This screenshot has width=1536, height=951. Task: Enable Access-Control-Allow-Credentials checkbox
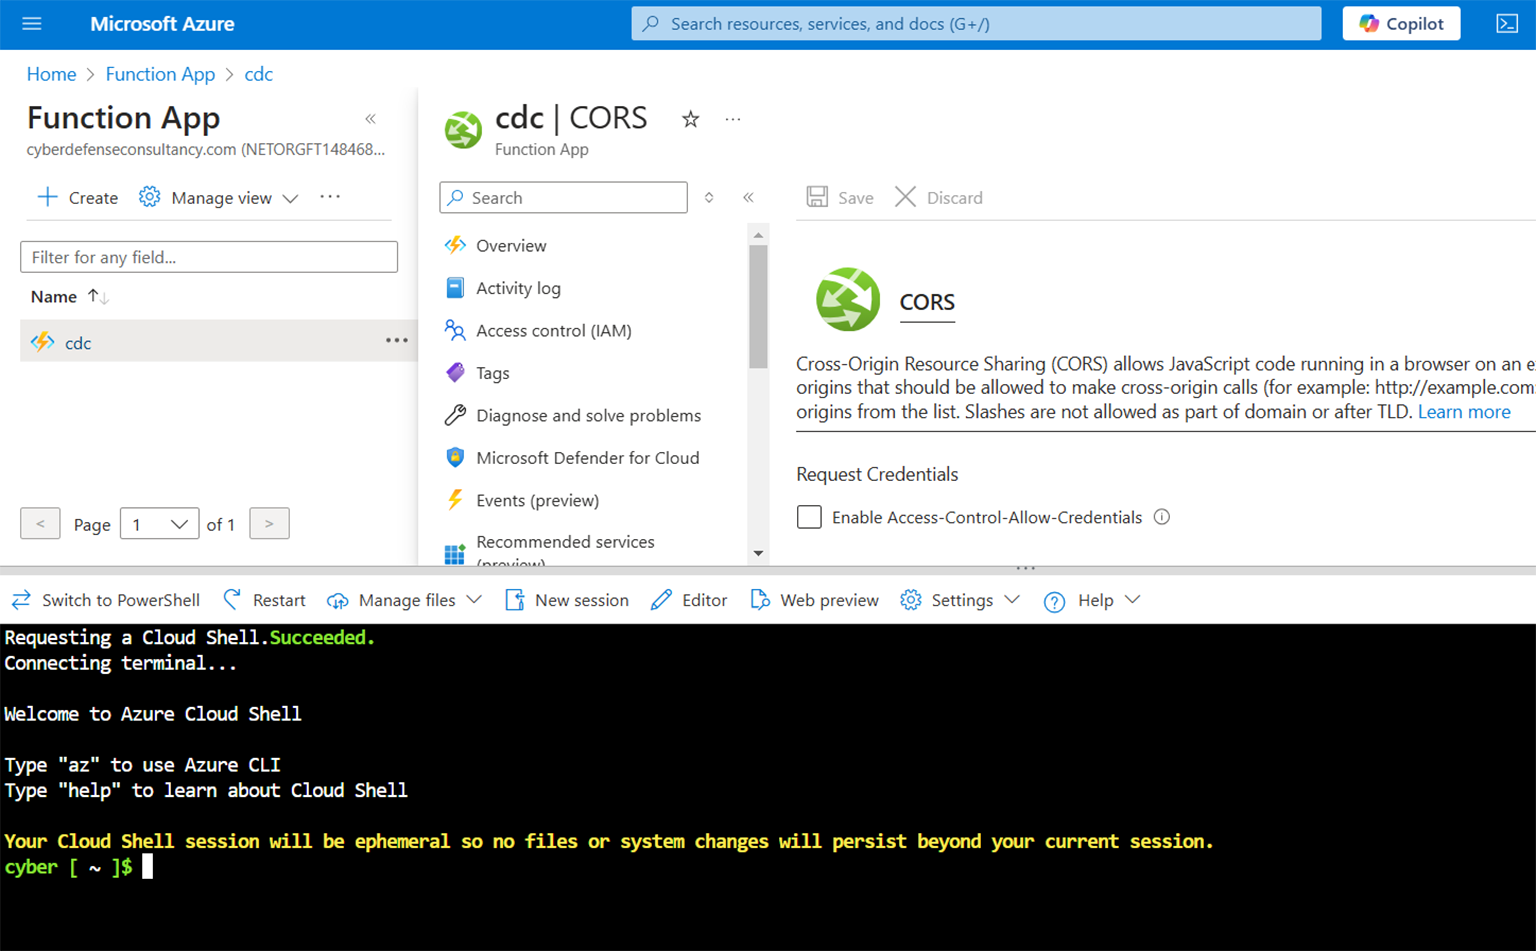pyautogui.click(x=809, y=517)
